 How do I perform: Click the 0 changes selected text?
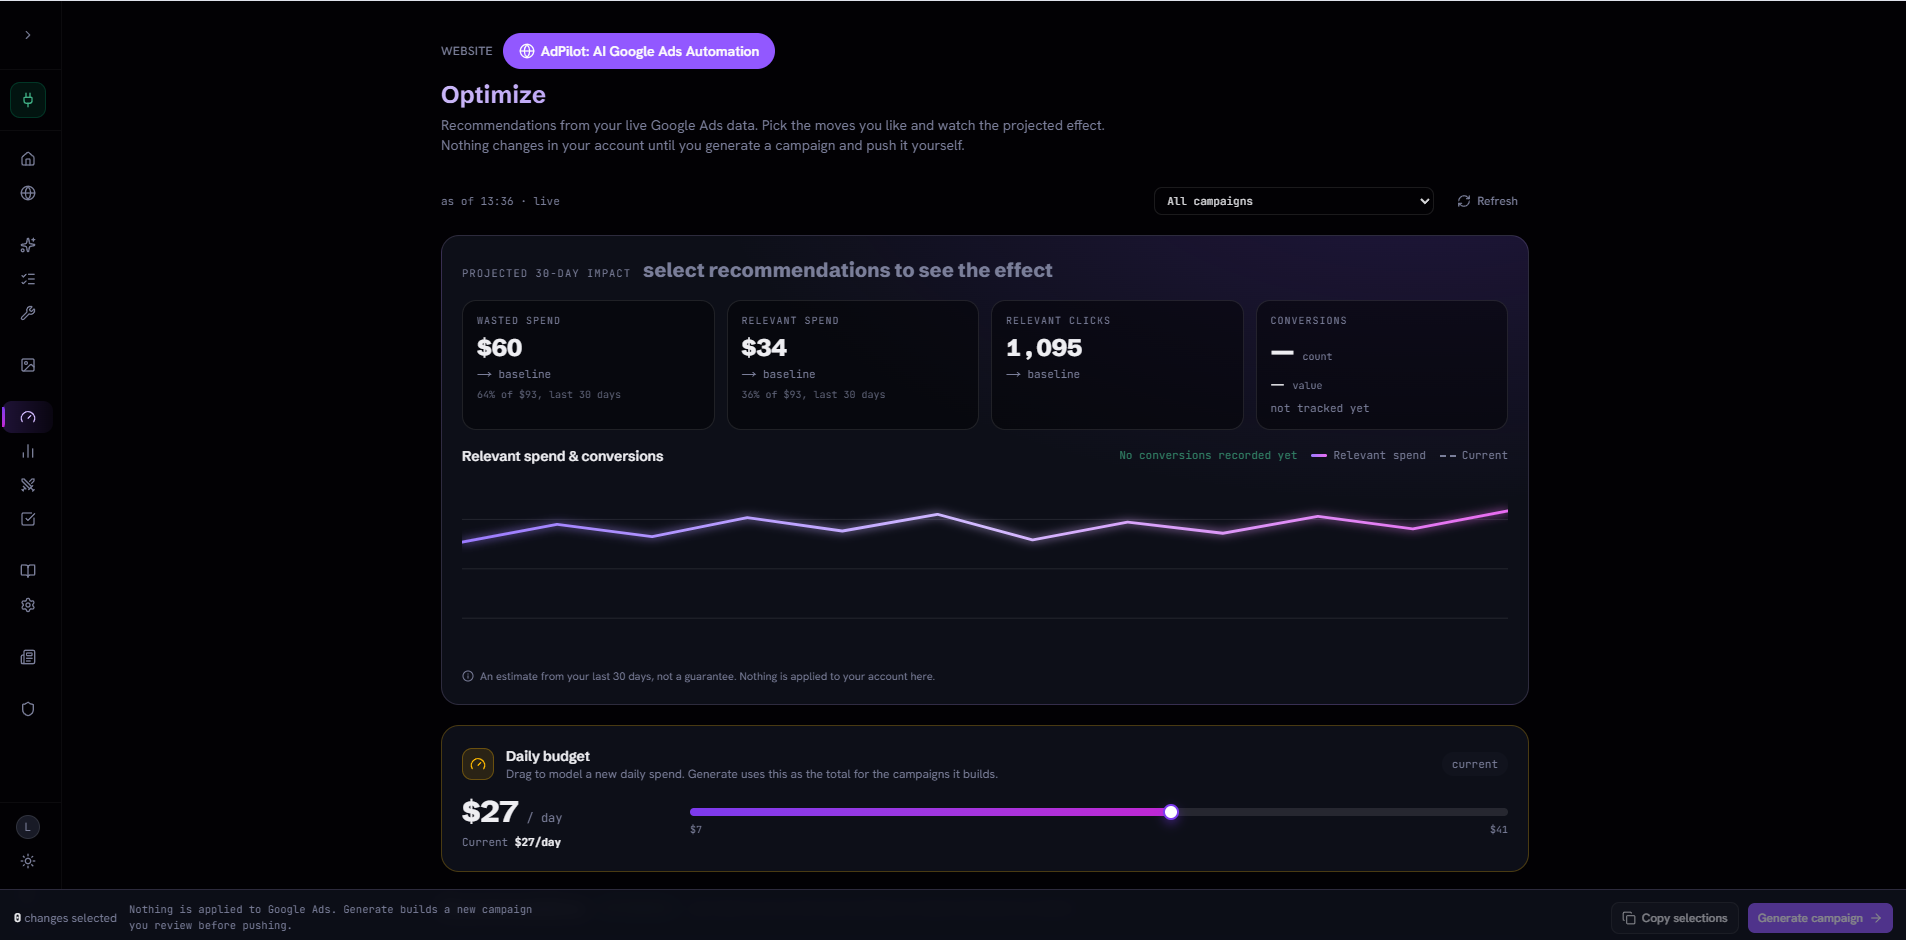tap(65, 918)
